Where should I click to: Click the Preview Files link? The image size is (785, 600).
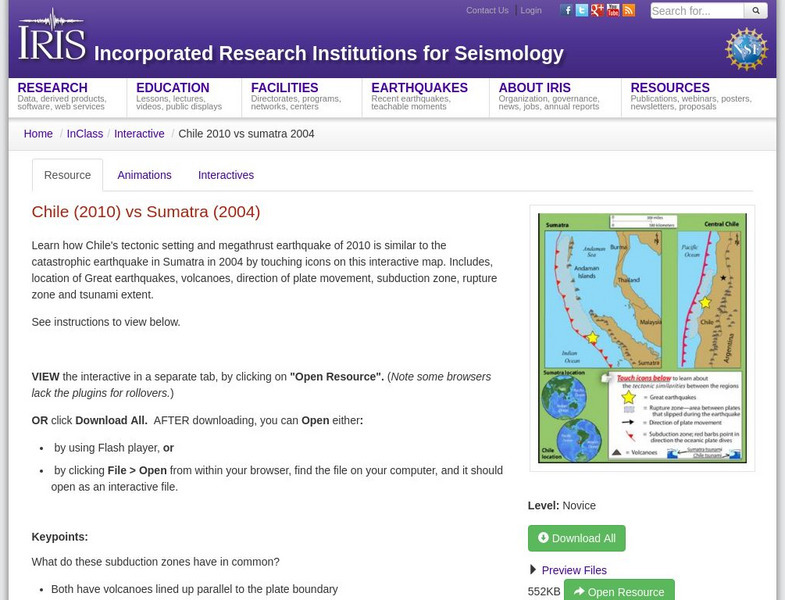574,570
